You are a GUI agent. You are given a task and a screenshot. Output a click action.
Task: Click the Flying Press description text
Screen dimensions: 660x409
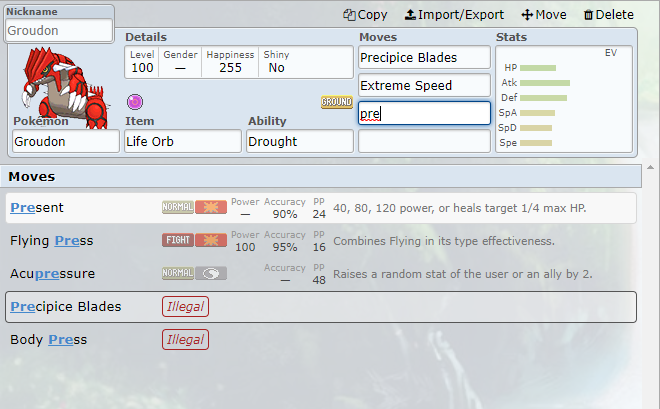pos(444,241)
